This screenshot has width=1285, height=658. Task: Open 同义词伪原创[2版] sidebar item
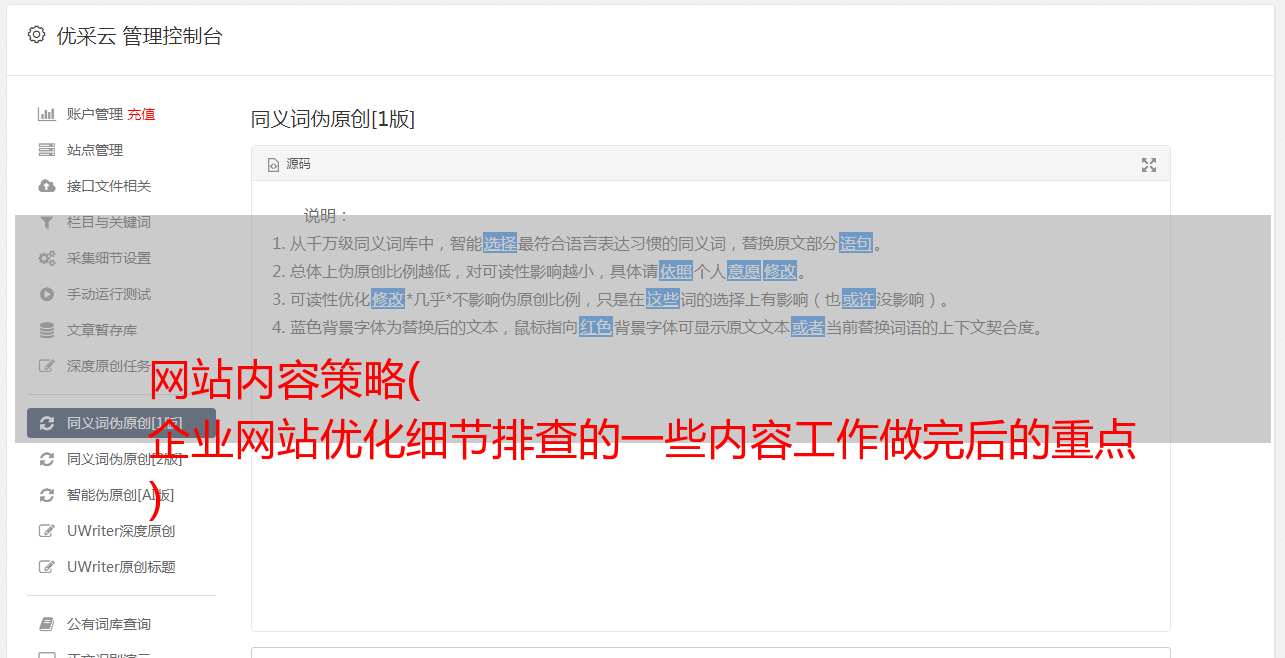[121, 459]
